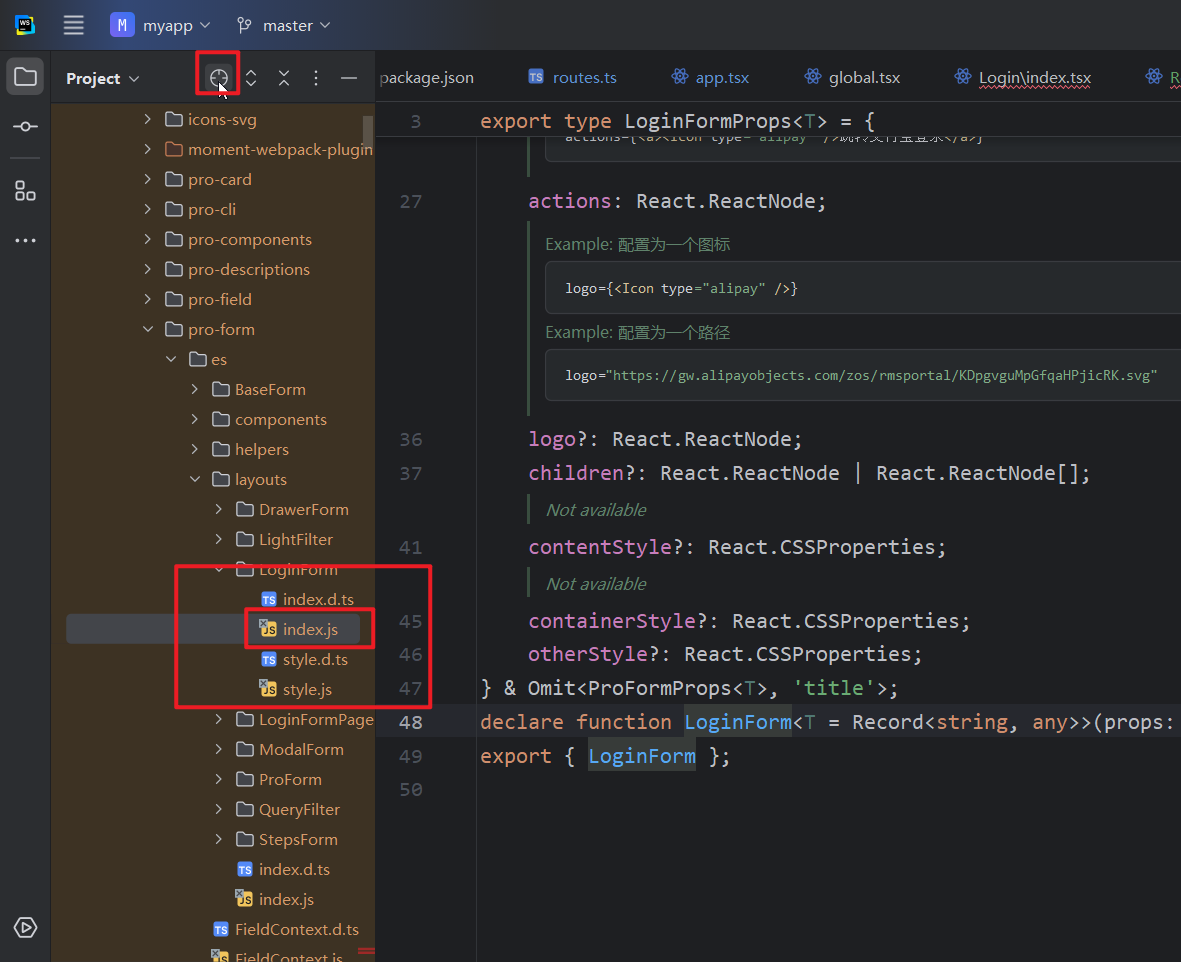Select index.js under layouts folder
This screenshot has width=1181, height=962.
(276, 899)
